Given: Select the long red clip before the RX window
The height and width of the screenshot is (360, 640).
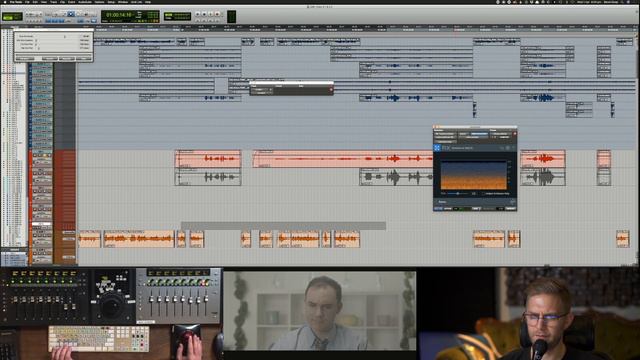Looking at the screenshot, I should [342, 159].
